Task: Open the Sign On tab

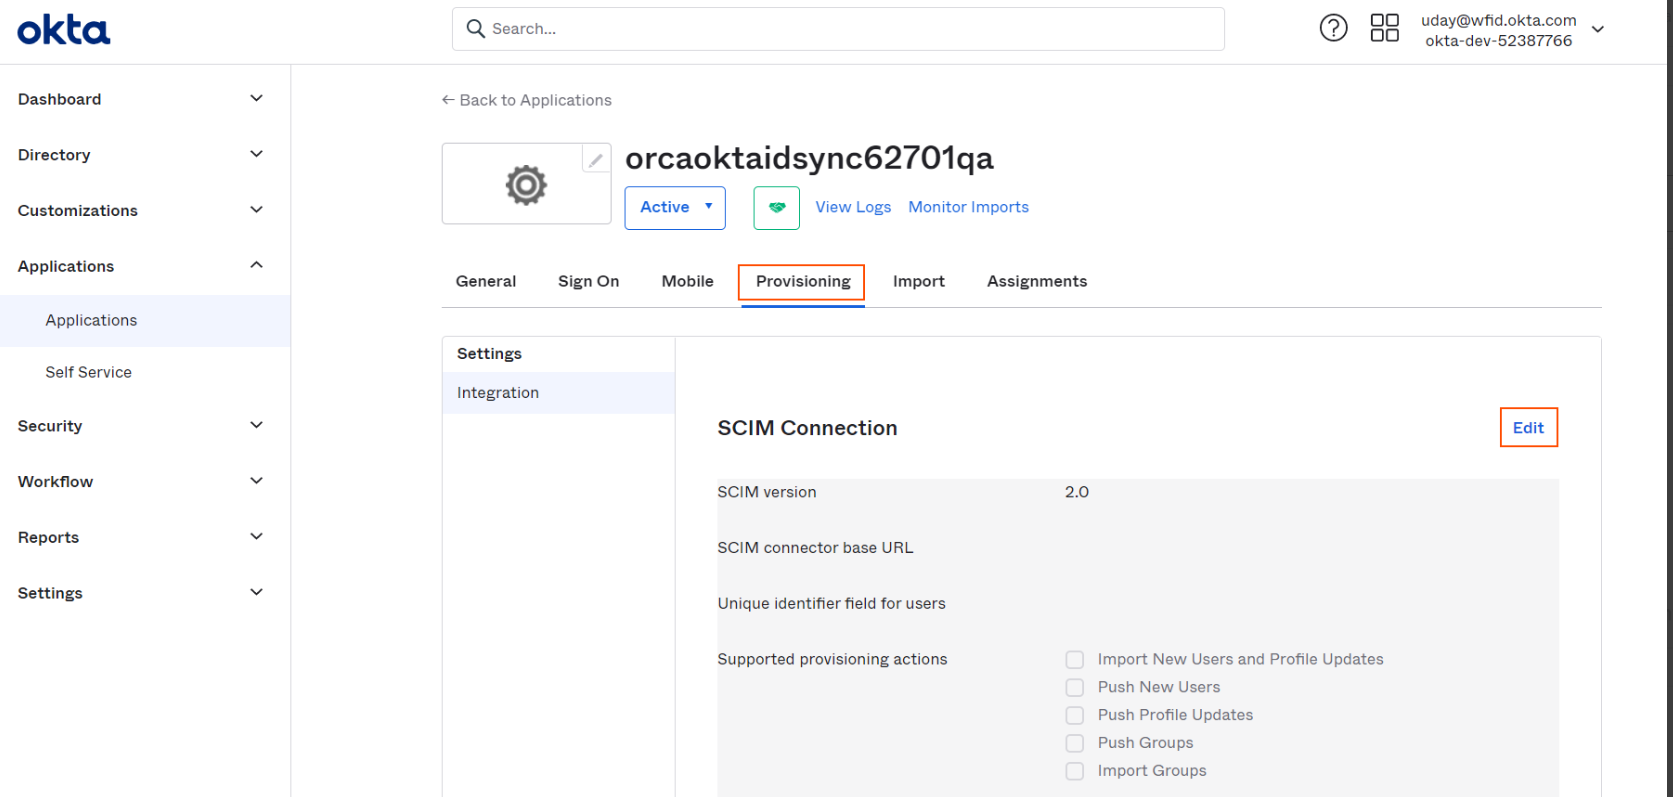Action: (589, 282)
